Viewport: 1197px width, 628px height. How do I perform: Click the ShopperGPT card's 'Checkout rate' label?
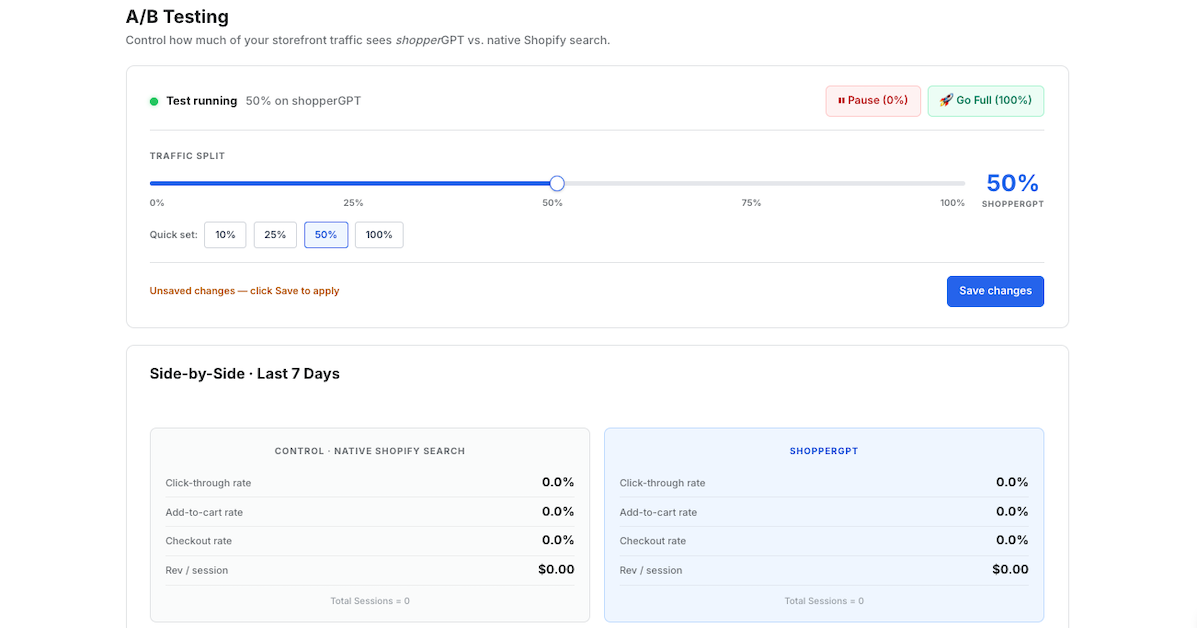point(653,541)
